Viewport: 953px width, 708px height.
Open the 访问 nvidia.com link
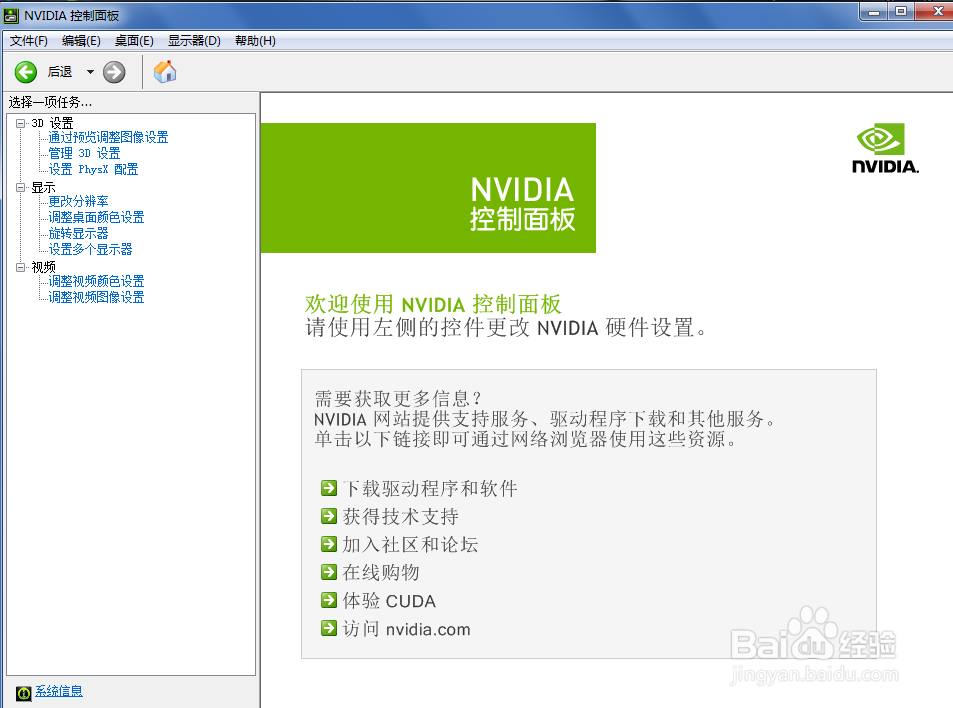(407, 629)
